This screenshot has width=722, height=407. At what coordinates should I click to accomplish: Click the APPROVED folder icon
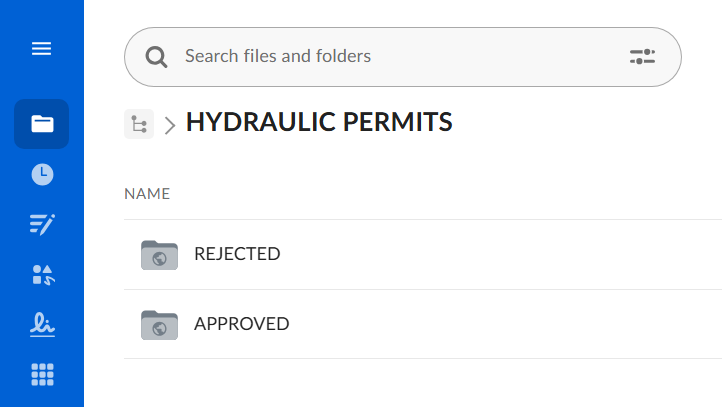159,325
